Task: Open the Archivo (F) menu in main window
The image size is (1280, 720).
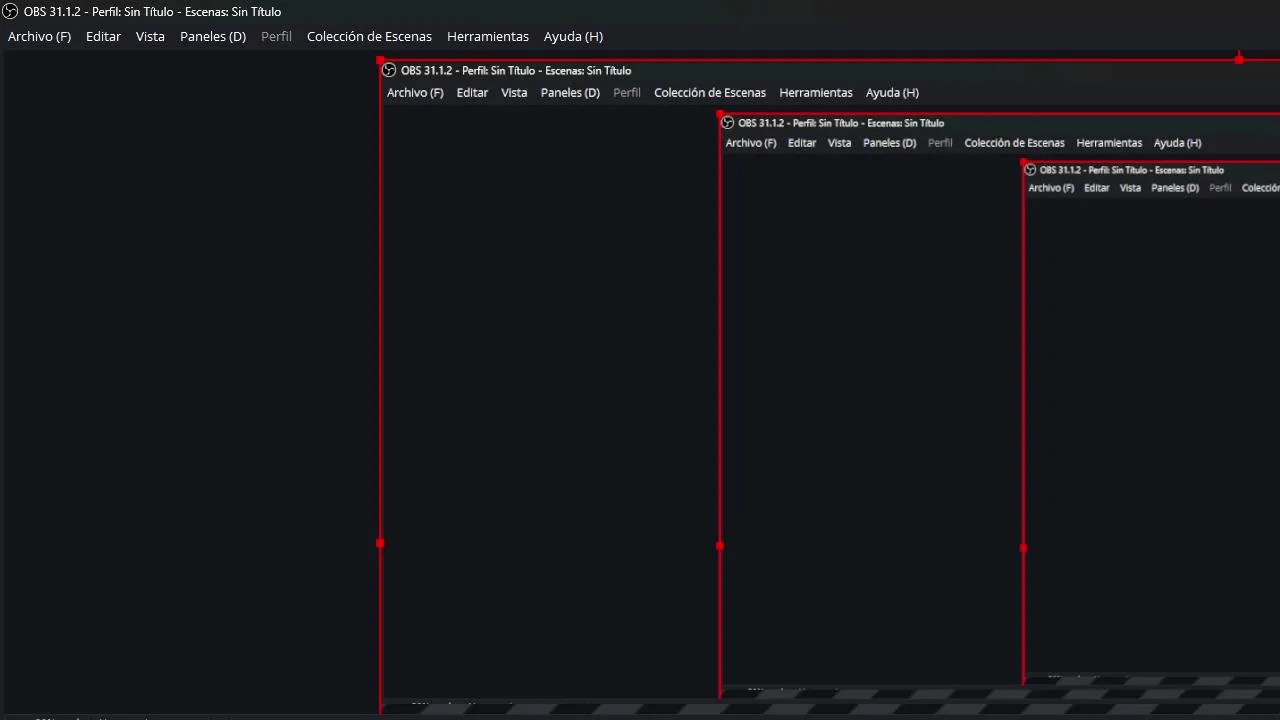Action: tap(40, 36)
